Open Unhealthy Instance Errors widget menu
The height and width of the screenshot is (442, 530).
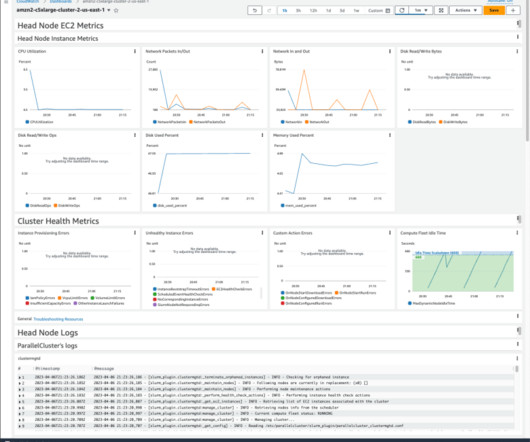tap(262, 233)
